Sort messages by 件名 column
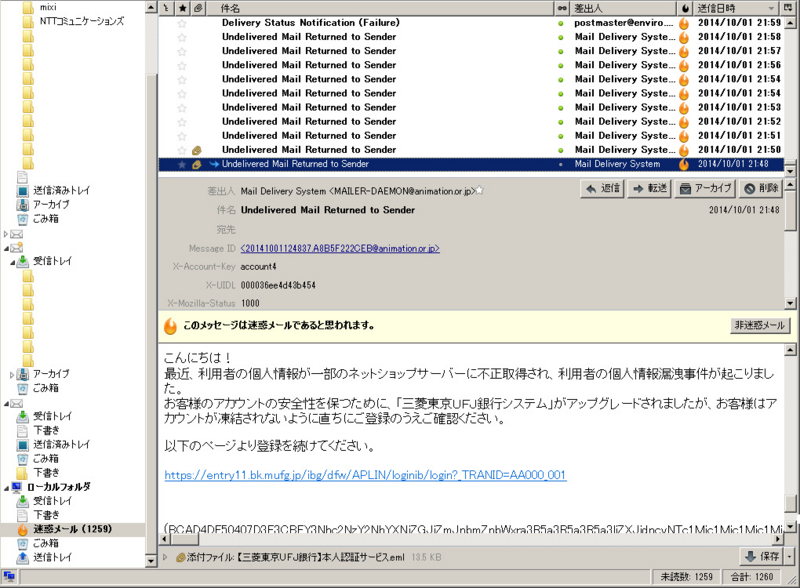The width and height of the screenshot is (800, 588). pos(380,8)
